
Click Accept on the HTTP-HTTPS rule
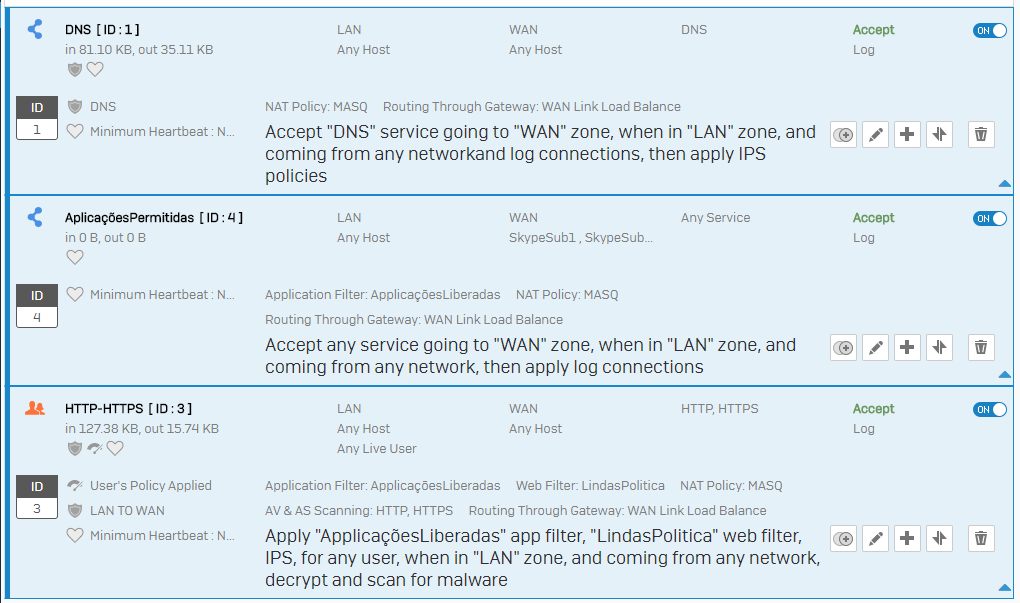click(x=873, y=408)
